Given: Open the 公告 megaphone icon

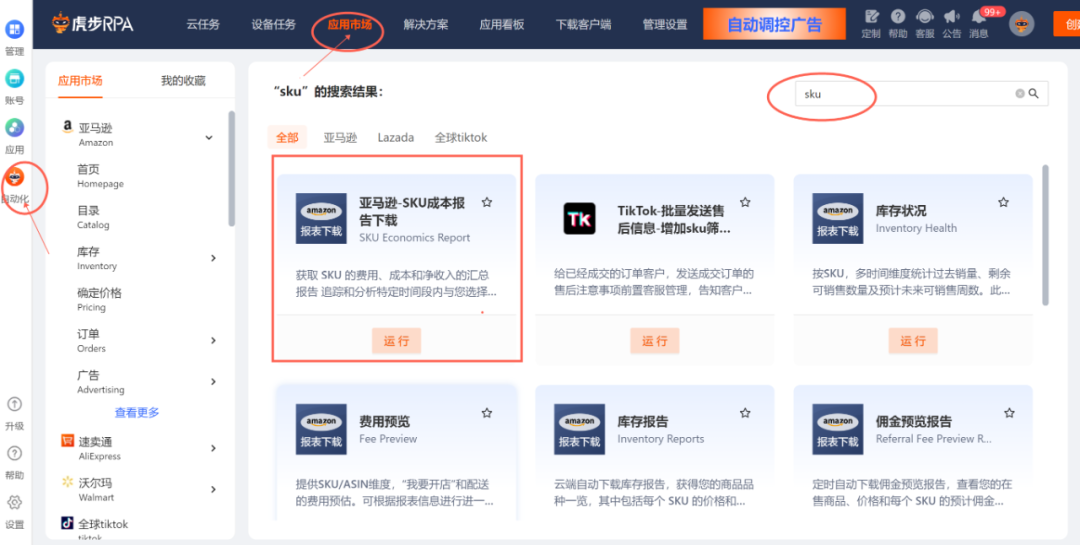Looking at the screenshot, I should (x=952, y=17).
